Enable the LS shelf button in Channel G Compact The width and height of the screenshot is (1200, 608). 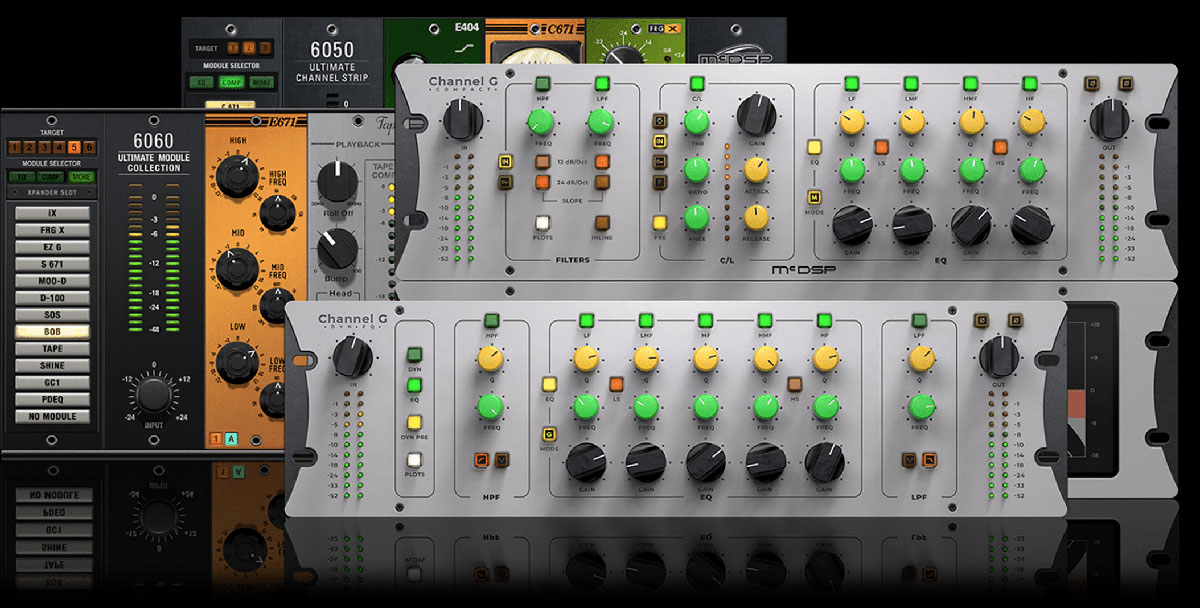(881, 147)
